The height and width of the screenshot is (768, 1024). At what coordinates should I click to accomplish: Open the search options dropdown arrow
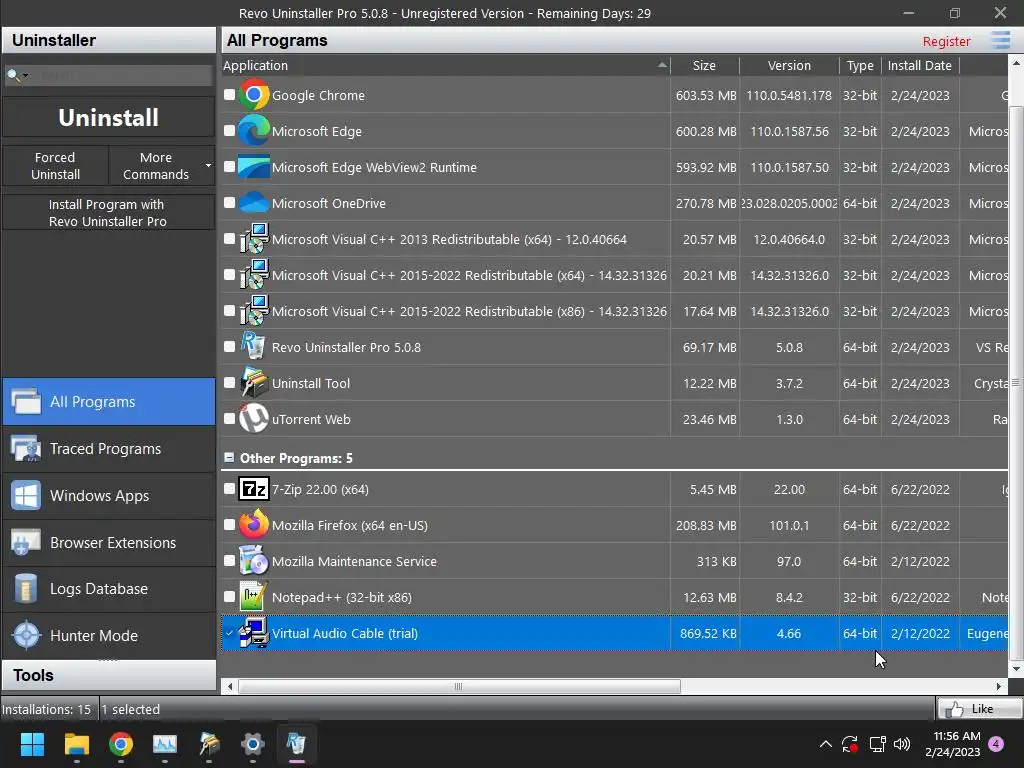coord(25,76)
